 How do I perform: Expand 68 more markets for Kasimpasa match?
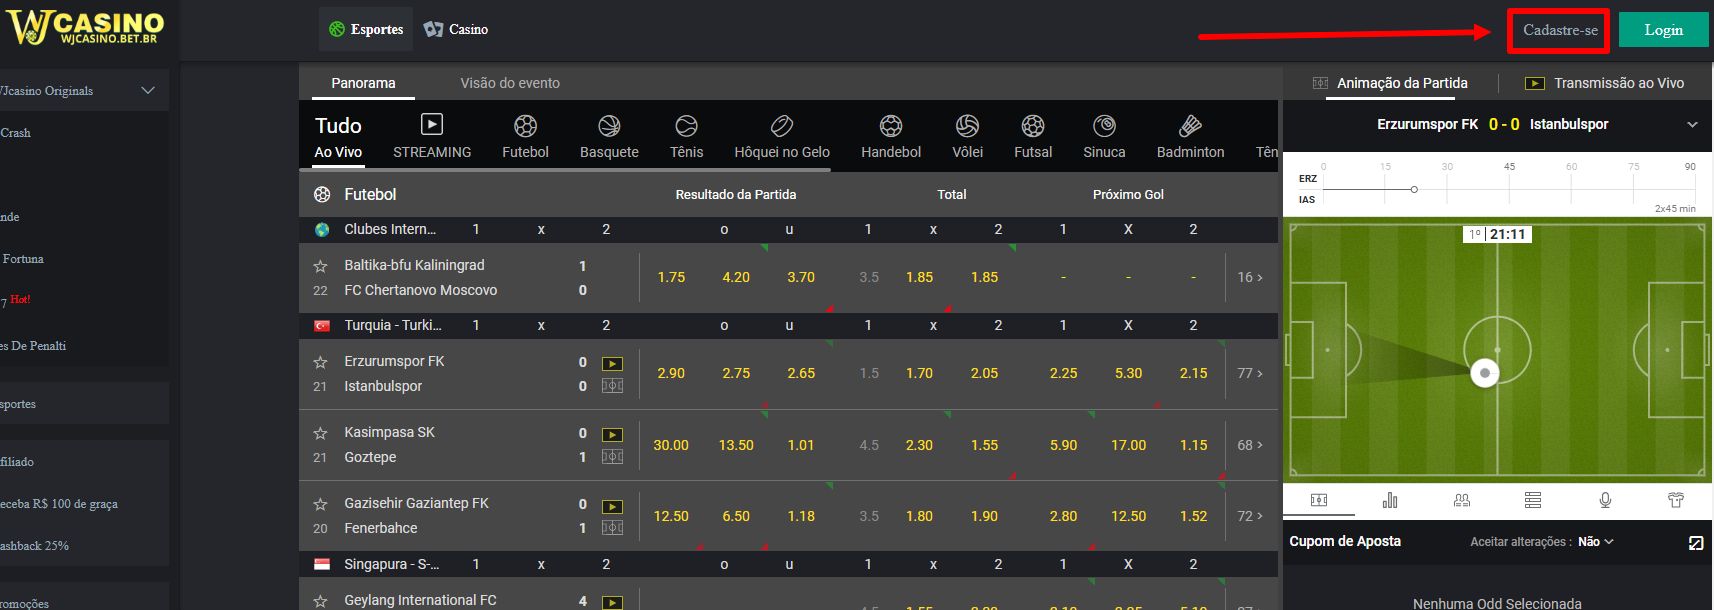point(1250,445)
